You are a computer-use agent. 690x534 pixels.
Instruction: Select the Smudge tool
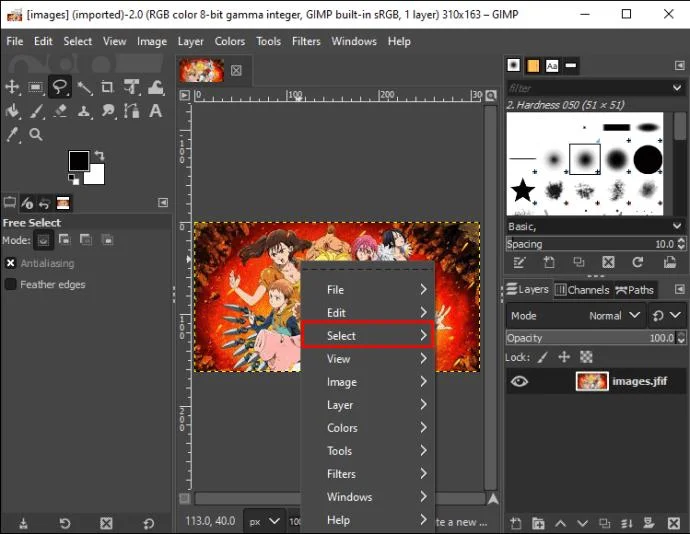[108, 110]
